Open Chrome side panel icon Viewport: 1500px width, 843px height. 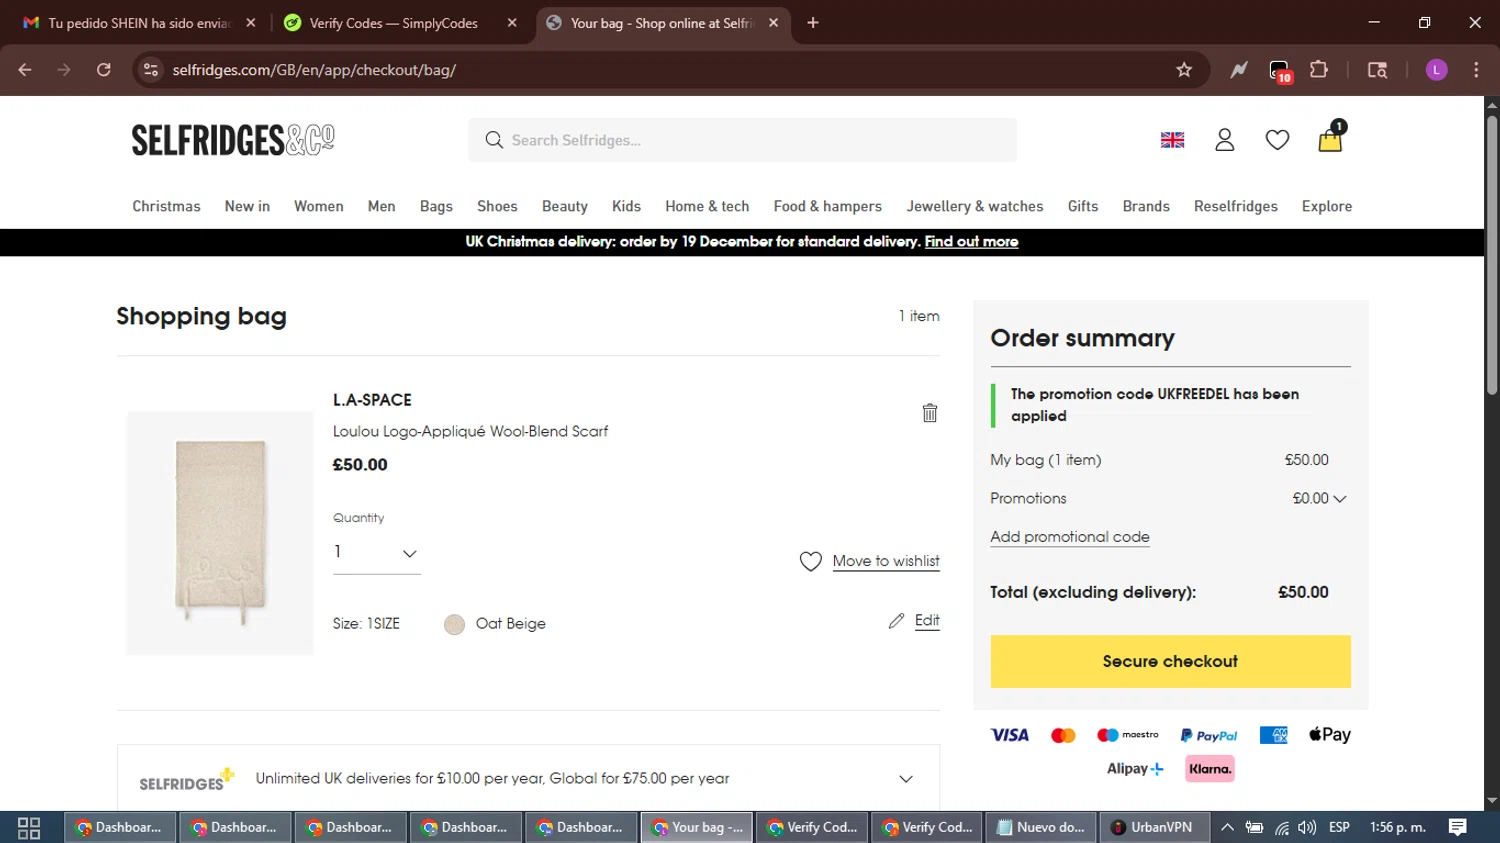1377,70
